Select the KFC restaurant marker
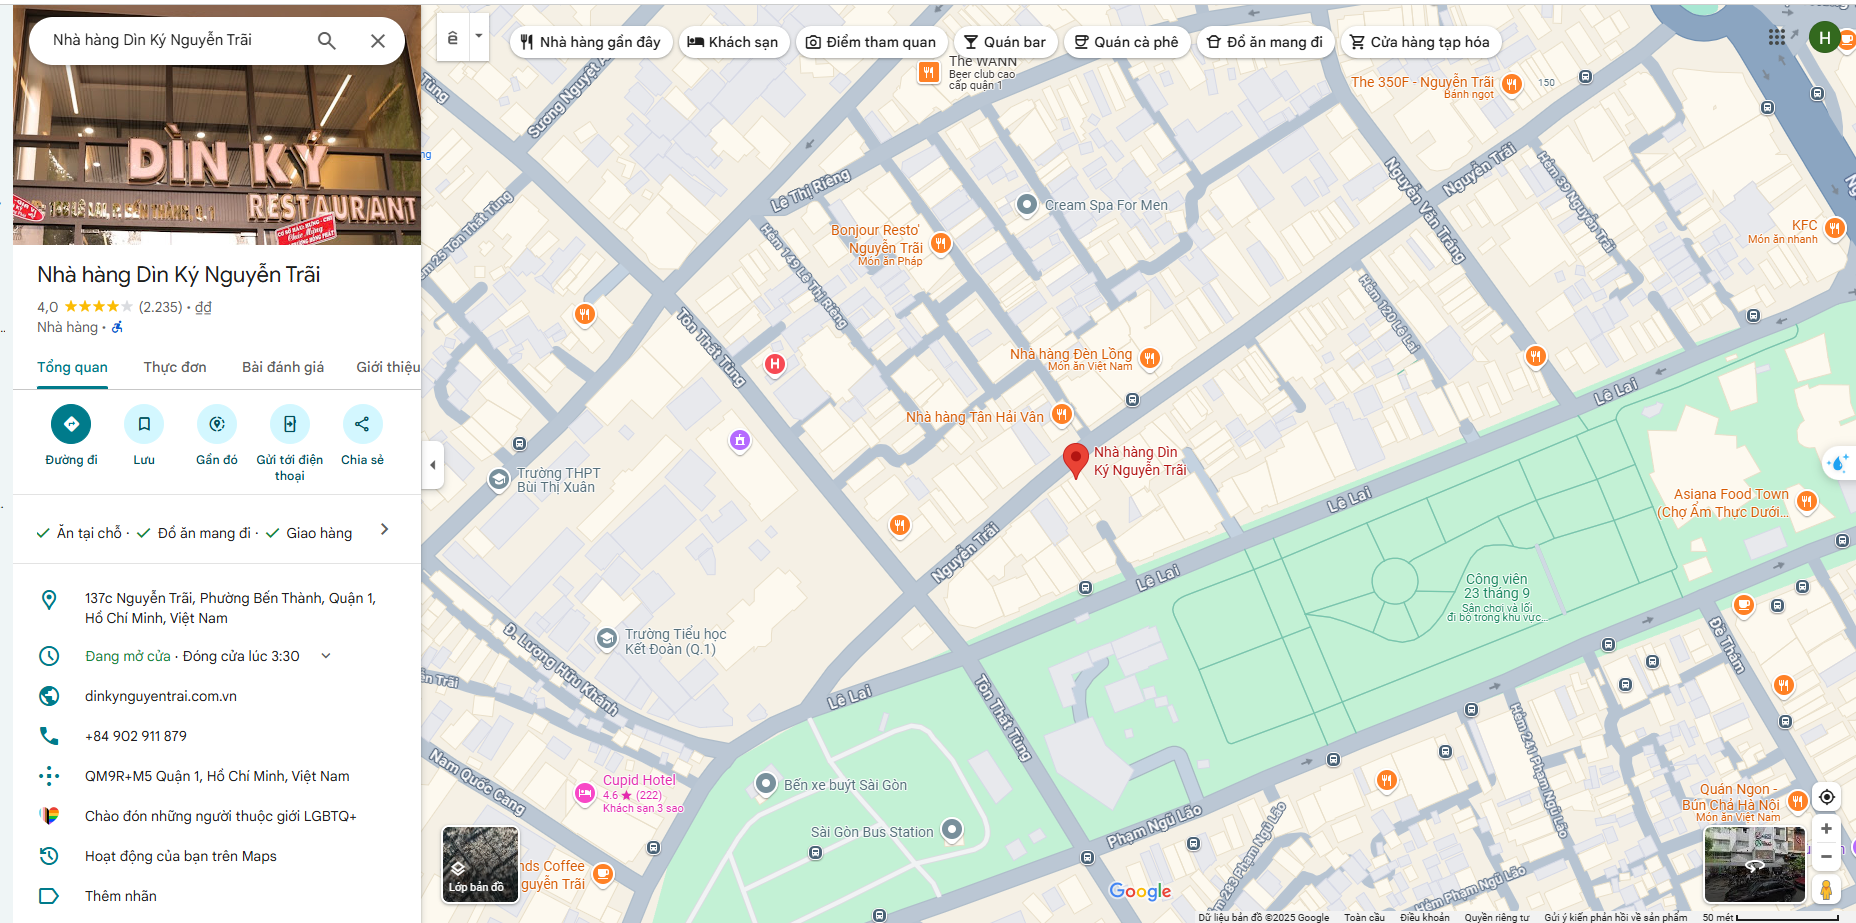Image resolution: width=1856 pixels, height=923 pixels. [x=1834, y=228]
